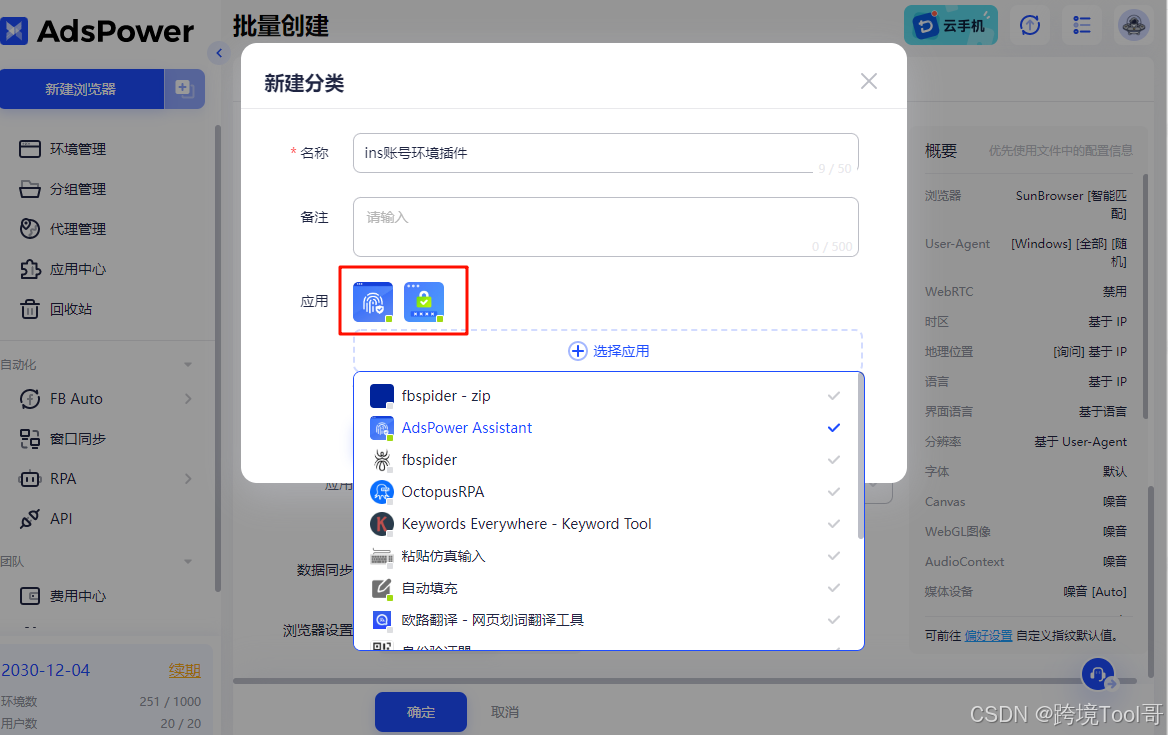Open the customer support headset button

(1098, 674)
